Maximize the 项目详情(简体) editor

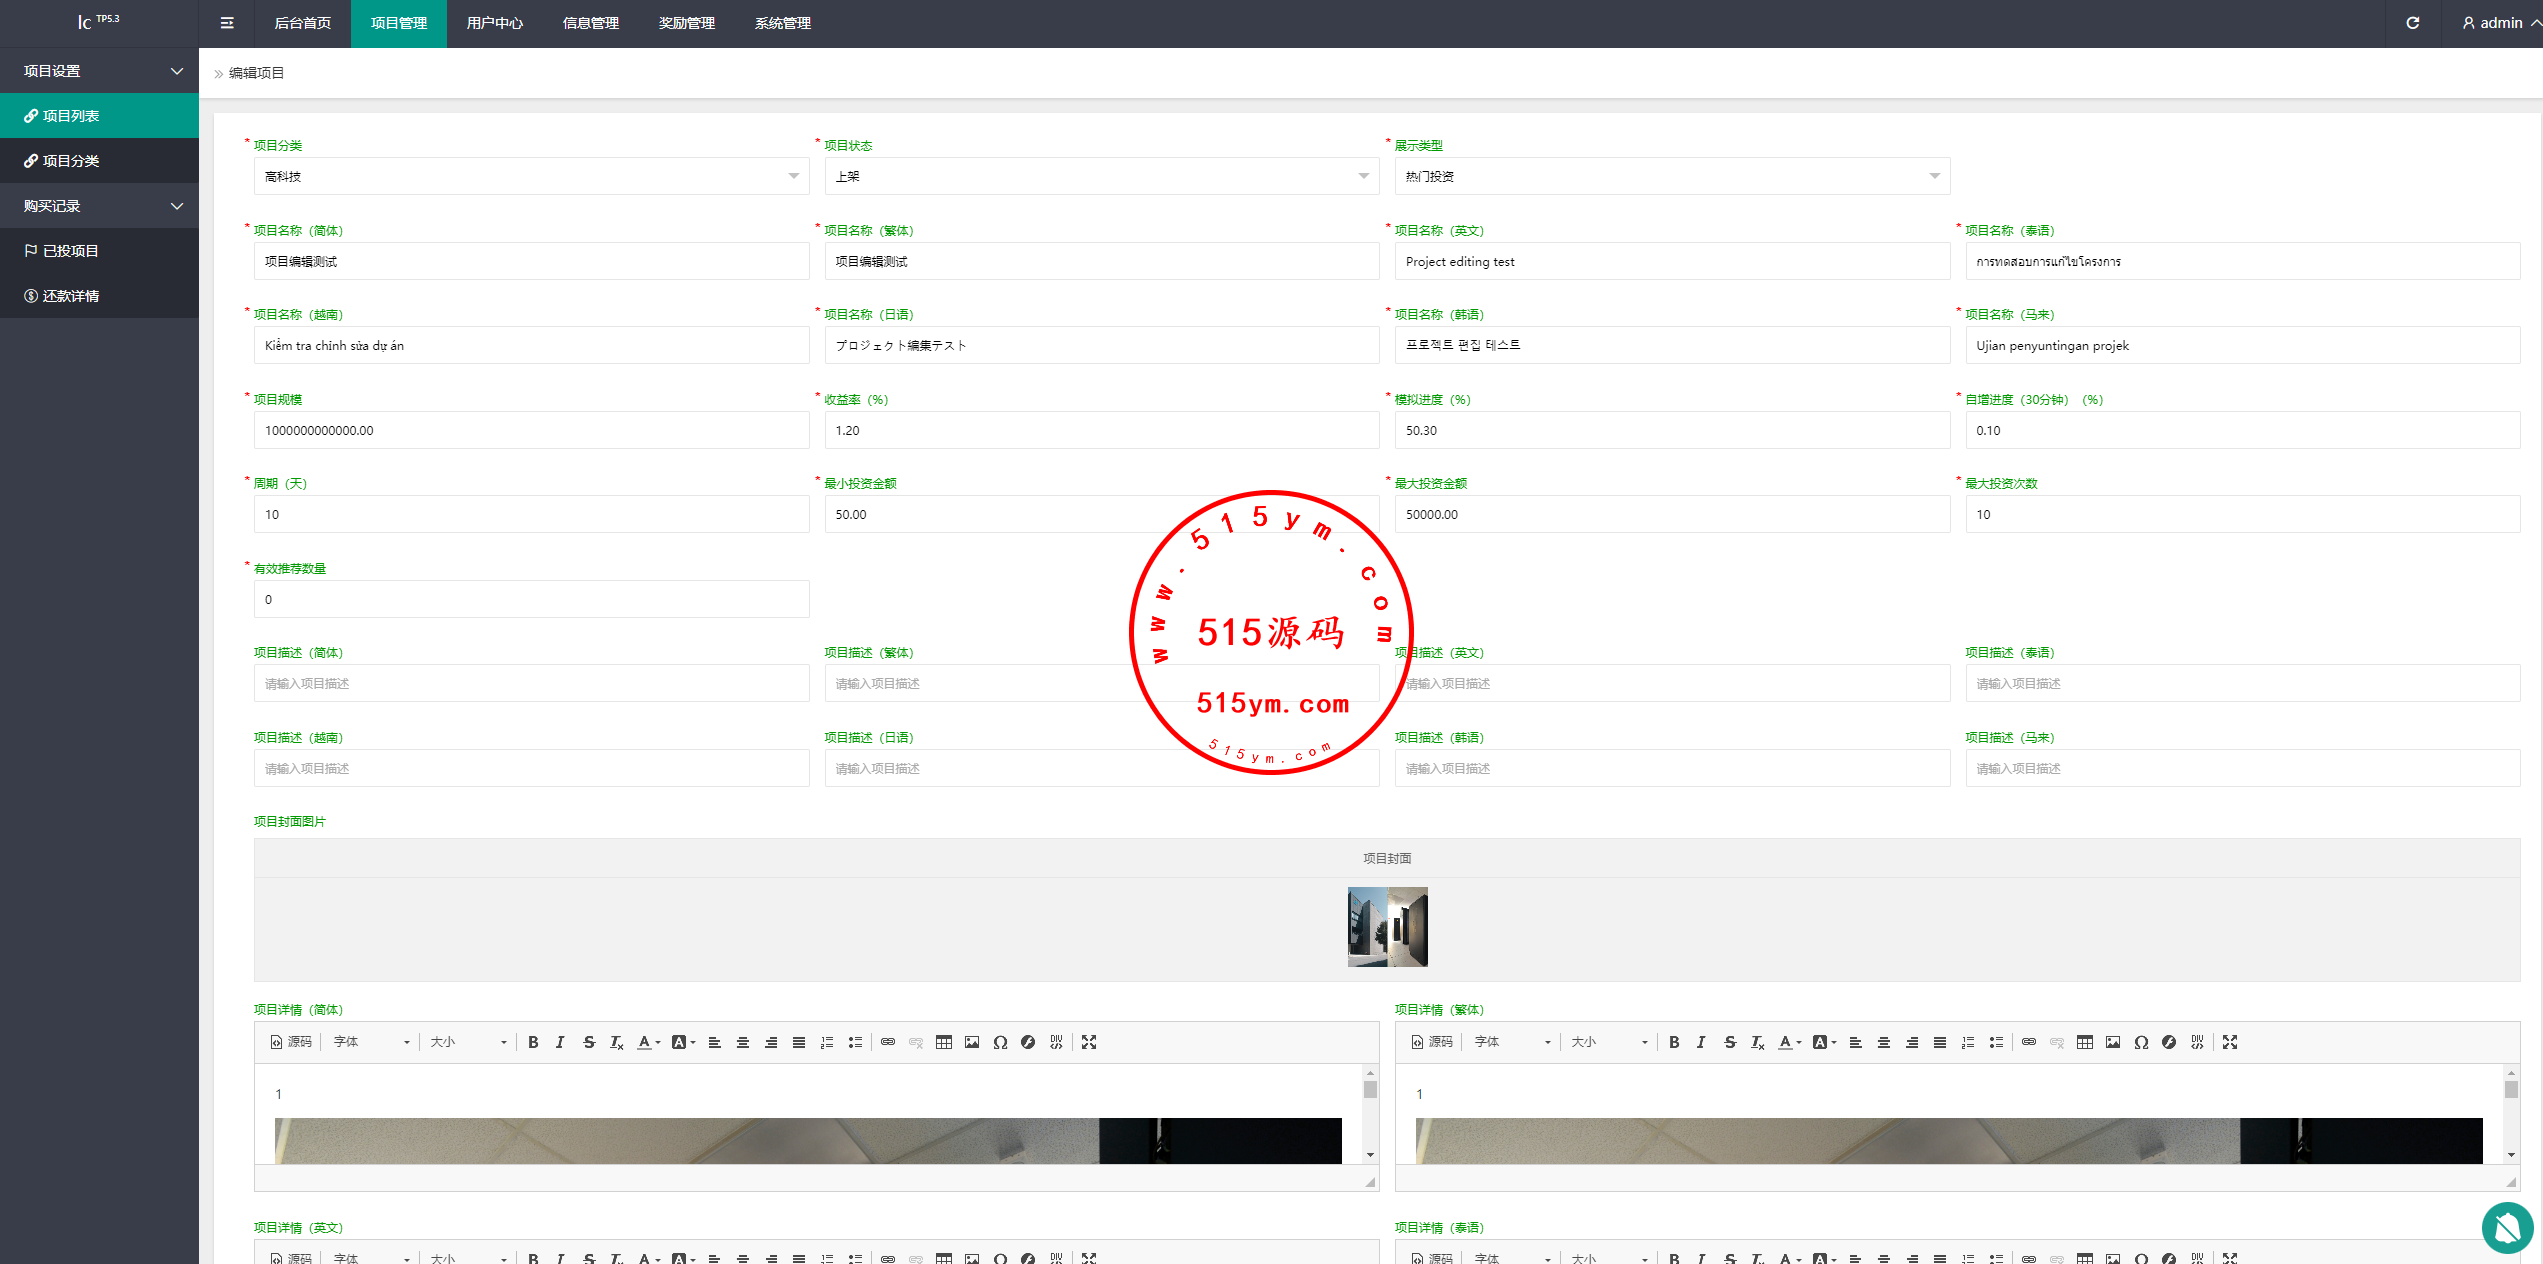pos(1089,1042)
